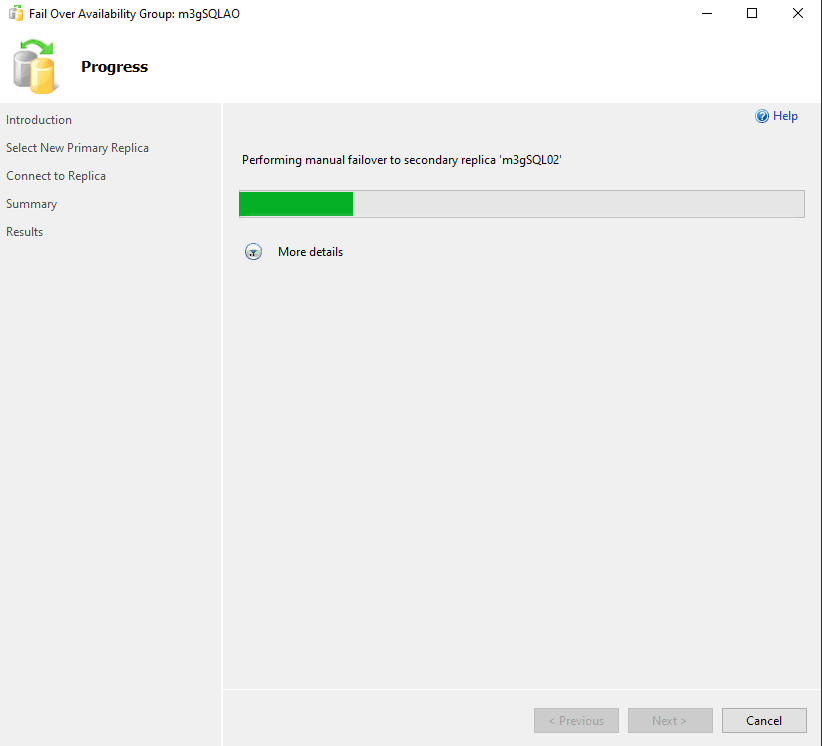Cancel the failover wizard
Image resolution: width=822 pixels, height=746 pixels.
pyautogui.click(x=764, y=720)
